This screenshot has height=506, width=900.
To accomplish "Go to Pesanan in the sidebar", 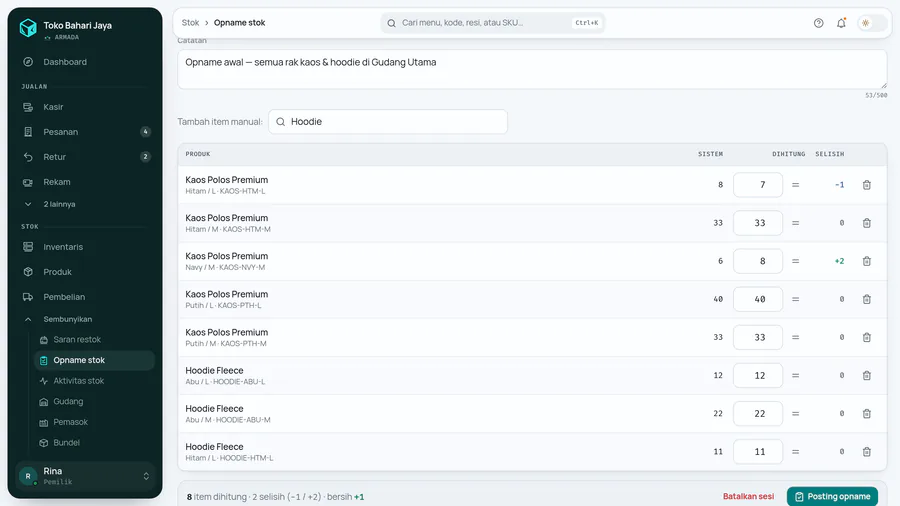I will coord(85,132).
